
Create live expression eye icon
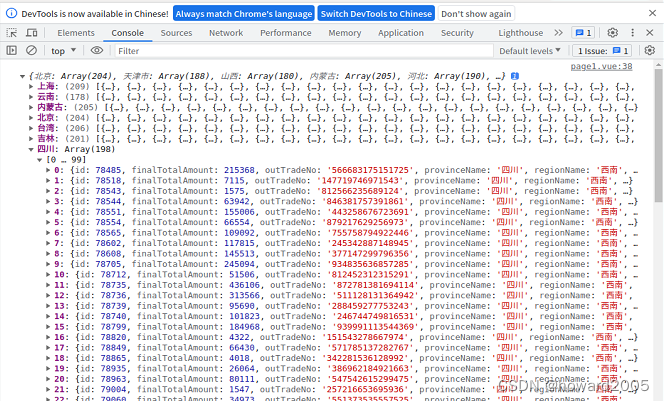[97, 50]
